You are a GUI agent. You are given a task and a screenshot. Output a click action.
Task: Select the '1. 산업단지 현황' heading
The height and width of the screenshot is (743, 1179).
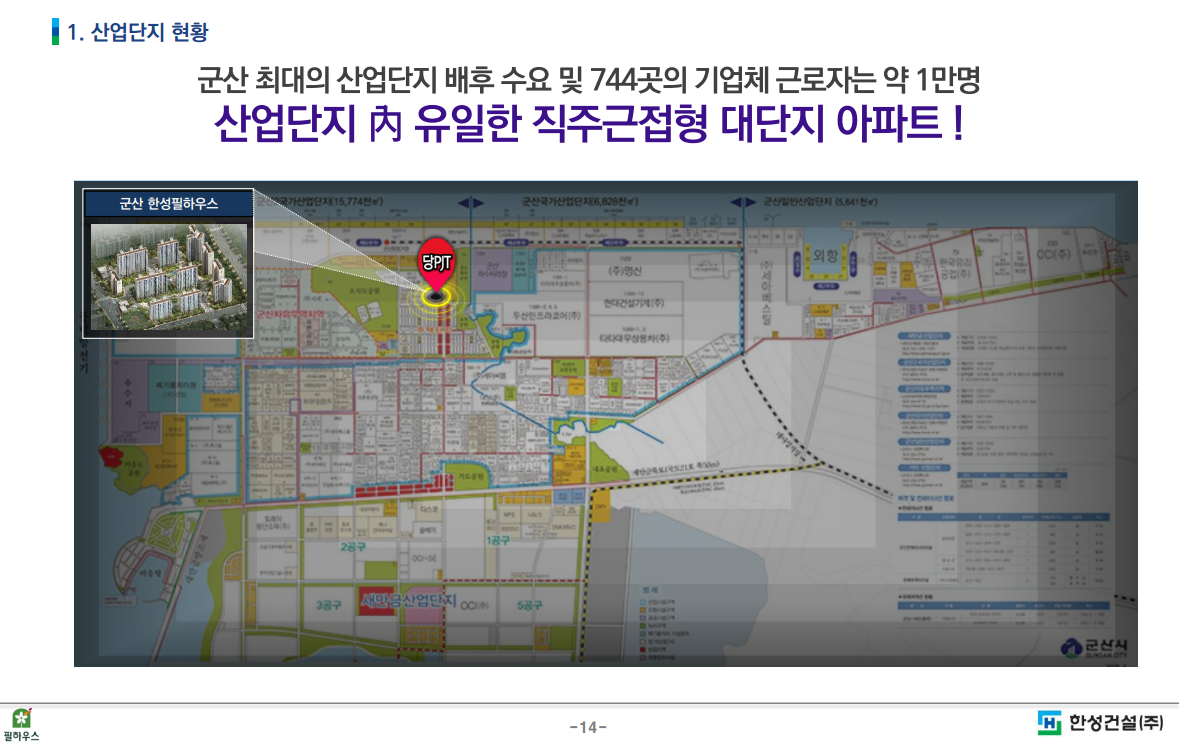(x=138, y=32)
